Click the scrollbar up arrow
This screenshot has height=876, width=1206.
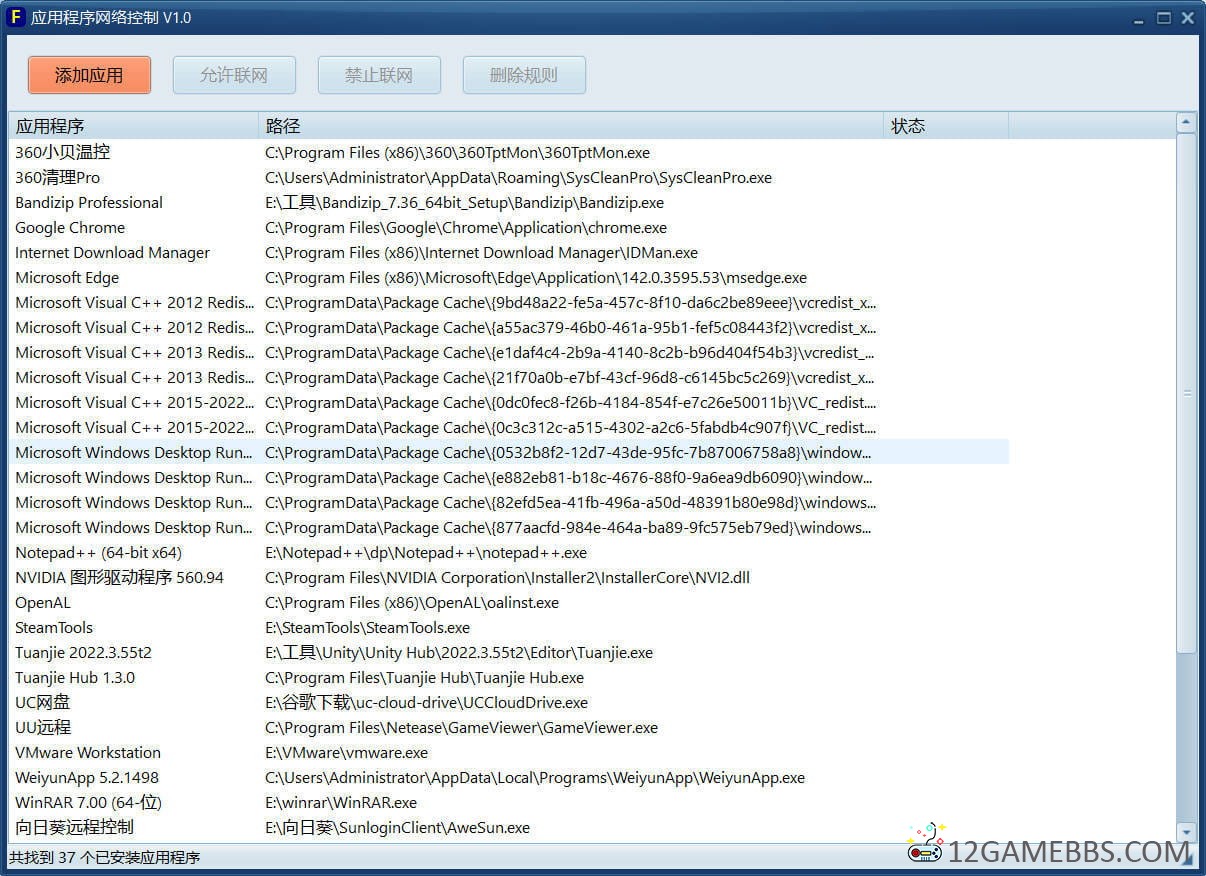point(1186,124)
